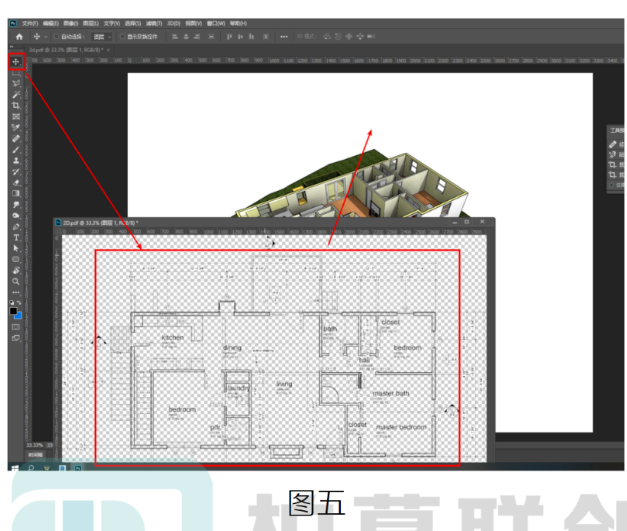Open the Edit Toolbar three-dots button
The height and width of the screenshot is (531, 627).
pyautogui.click(x=16, y=292)
